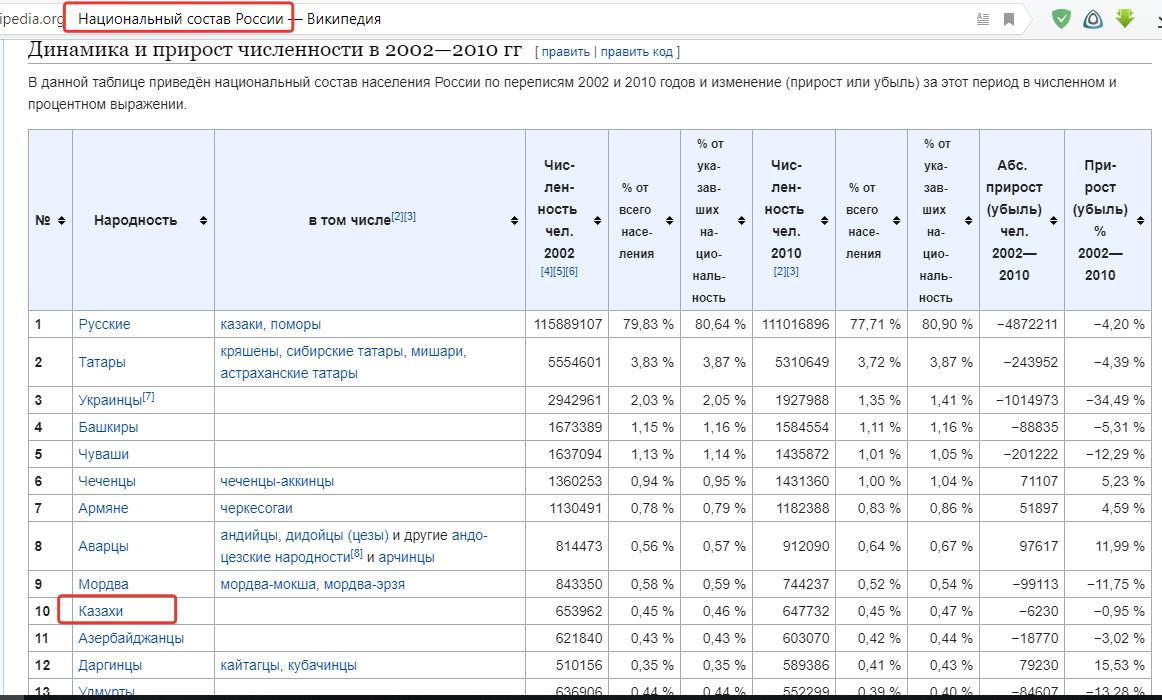Open the Башкиры link

pos(108,427)
